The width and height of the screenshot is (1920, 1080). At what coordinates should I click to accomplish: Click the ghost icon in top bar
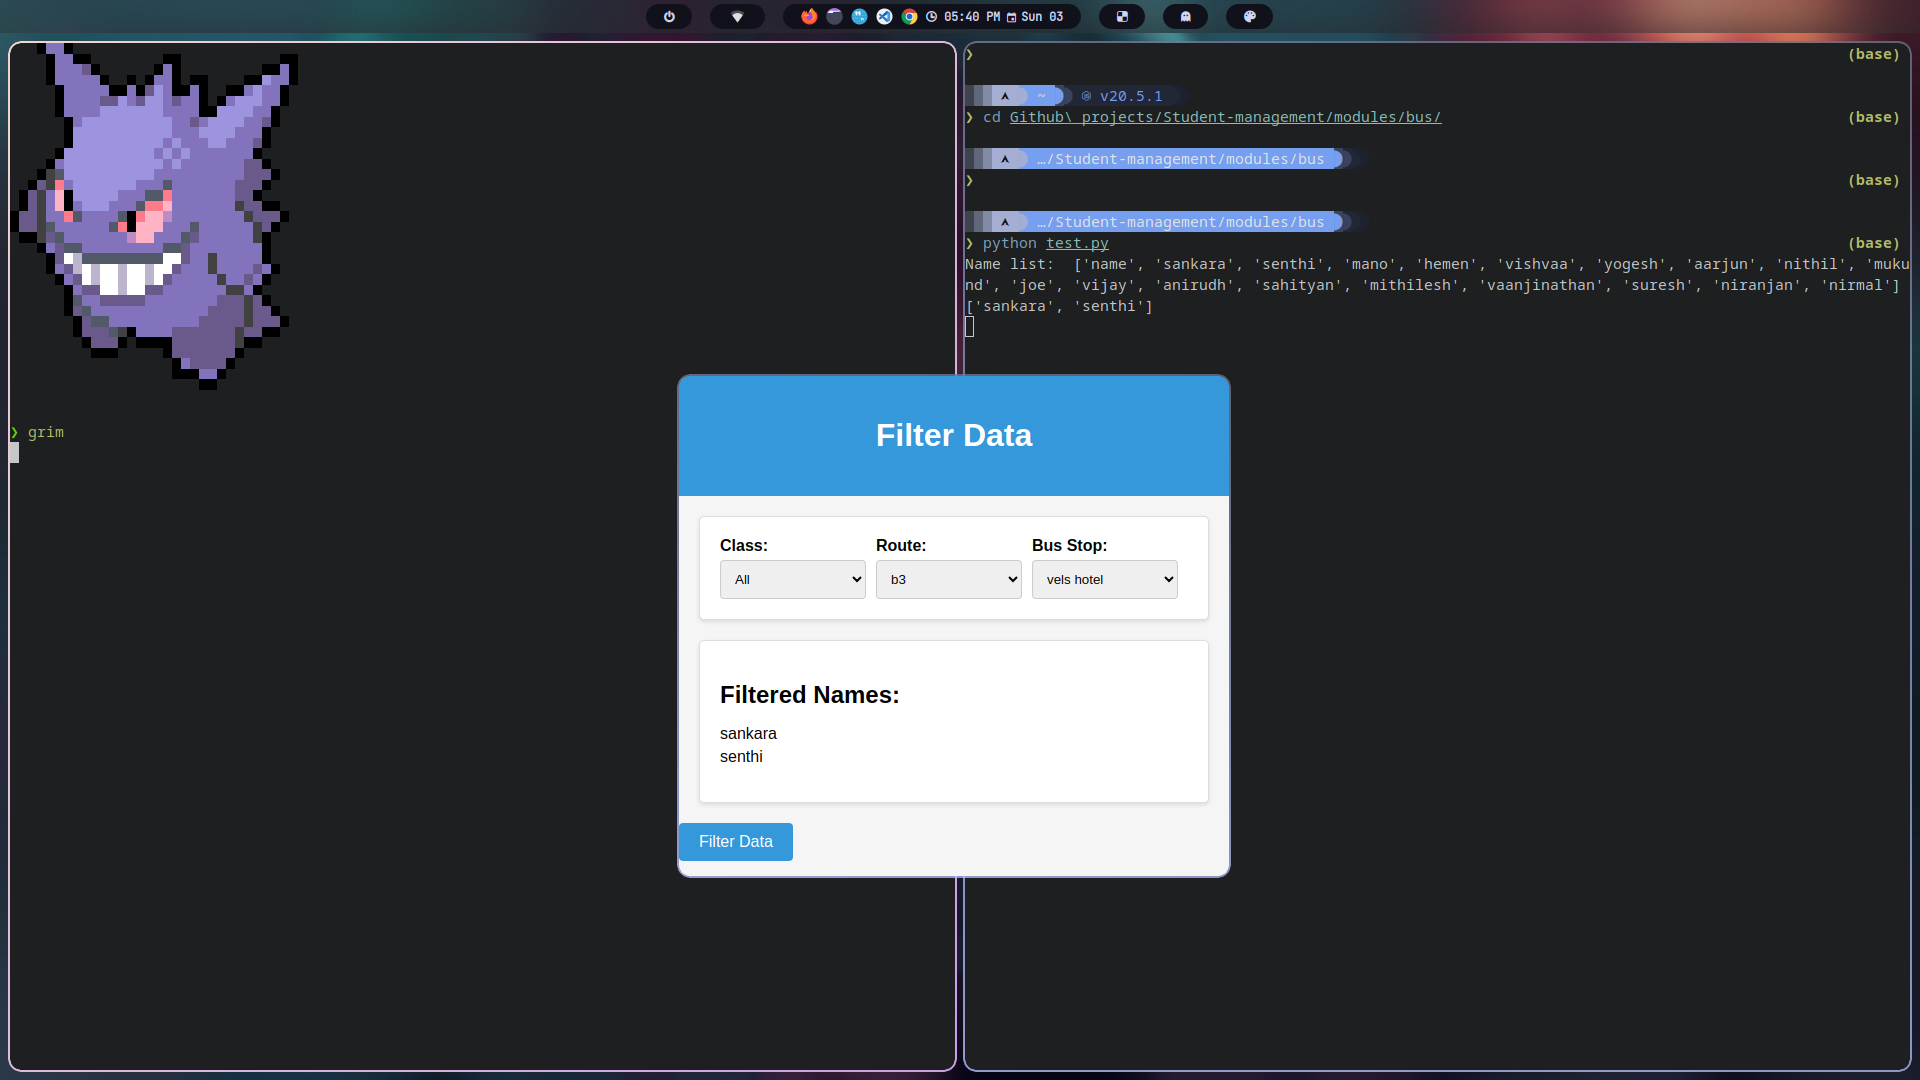[1185, 17]
